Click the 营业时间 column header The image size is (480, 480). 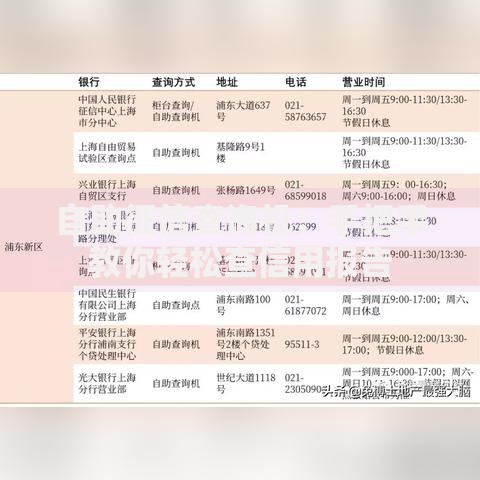tap(364, 82)
